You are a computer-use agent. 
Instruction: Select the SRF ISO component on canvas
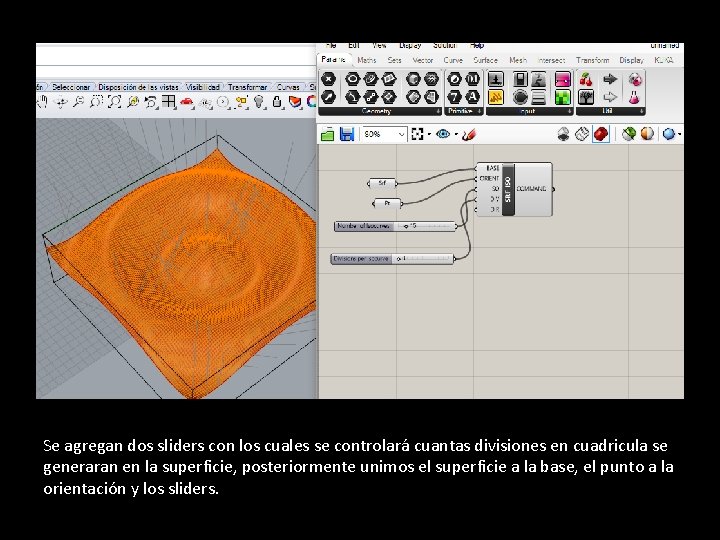tap(514, 189)
